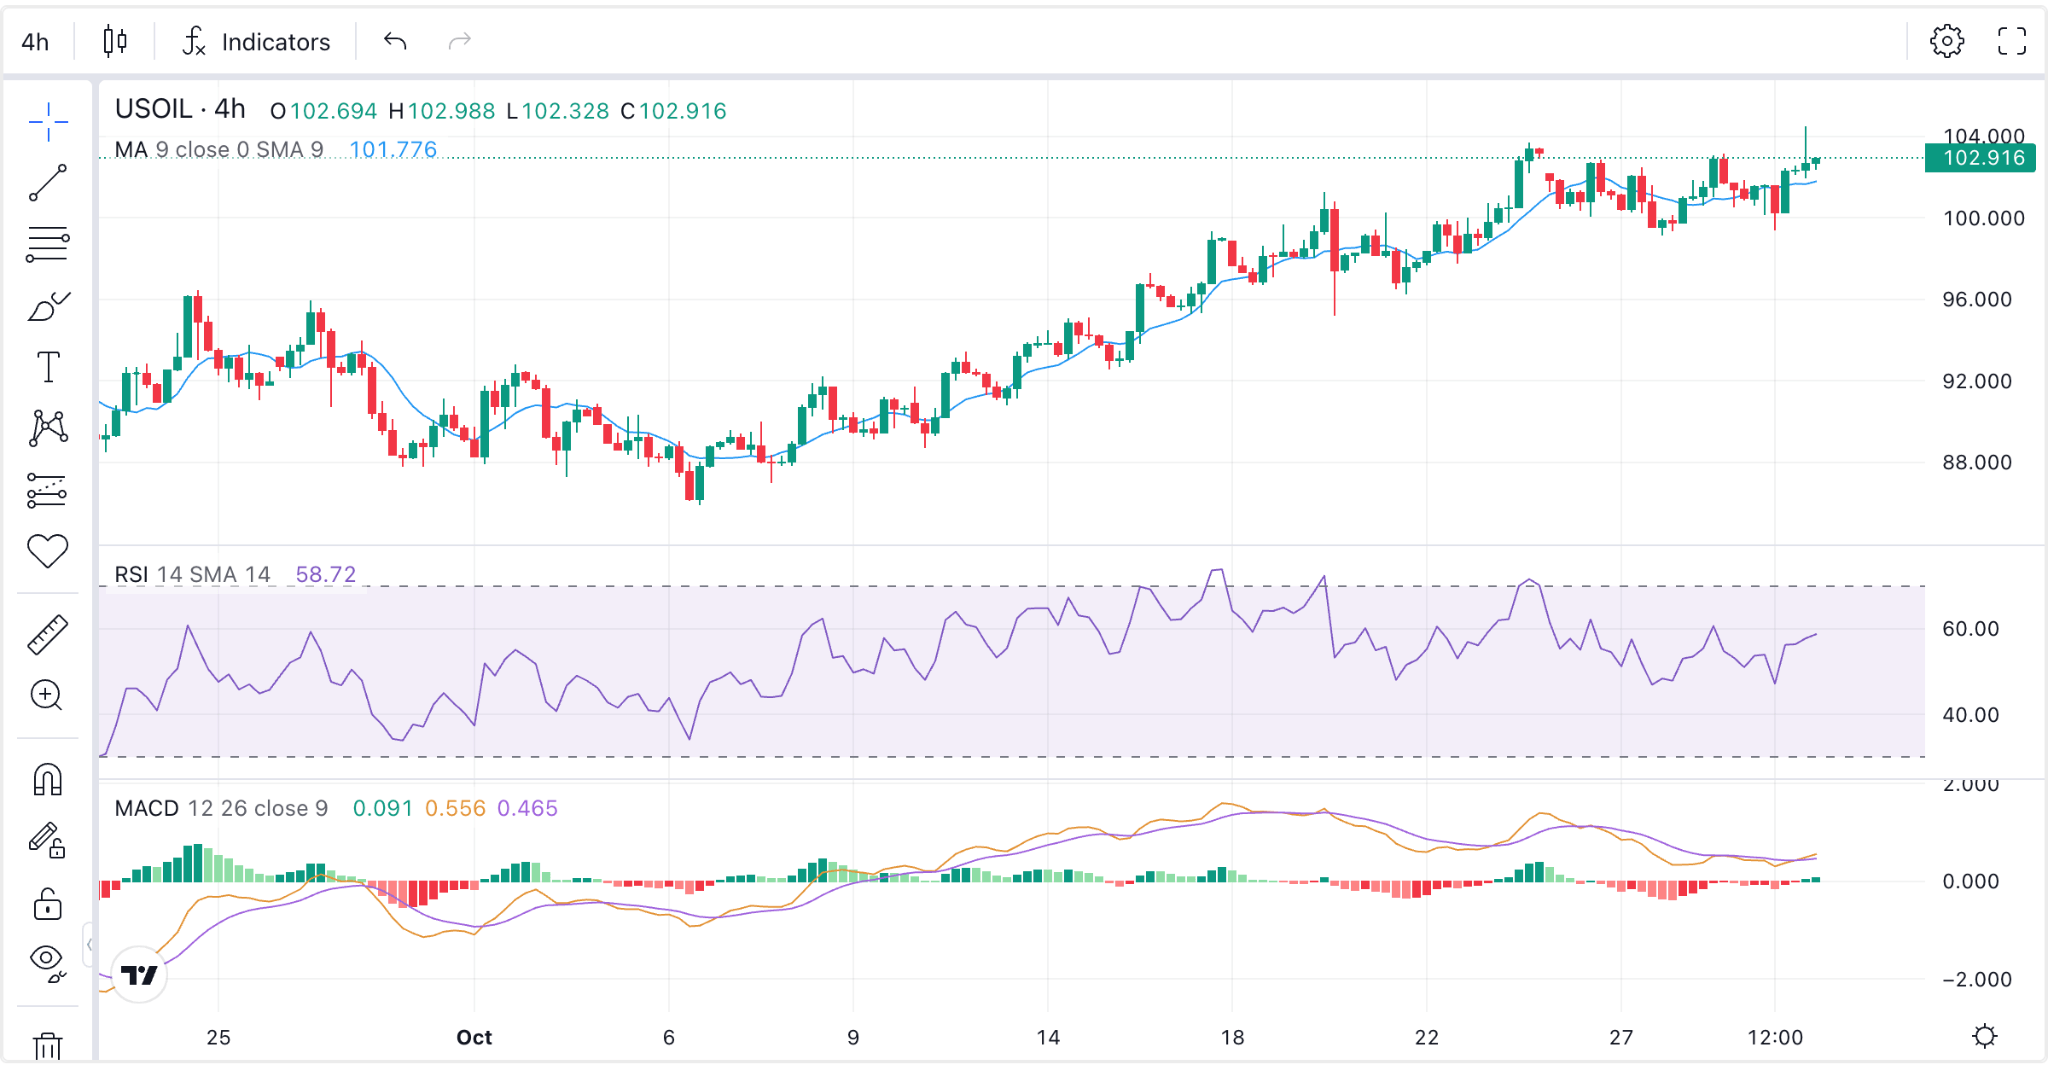This screenshot has width=2048, height=1065.
Task: Undo the last chart action
Action: [x=395, y=41]
